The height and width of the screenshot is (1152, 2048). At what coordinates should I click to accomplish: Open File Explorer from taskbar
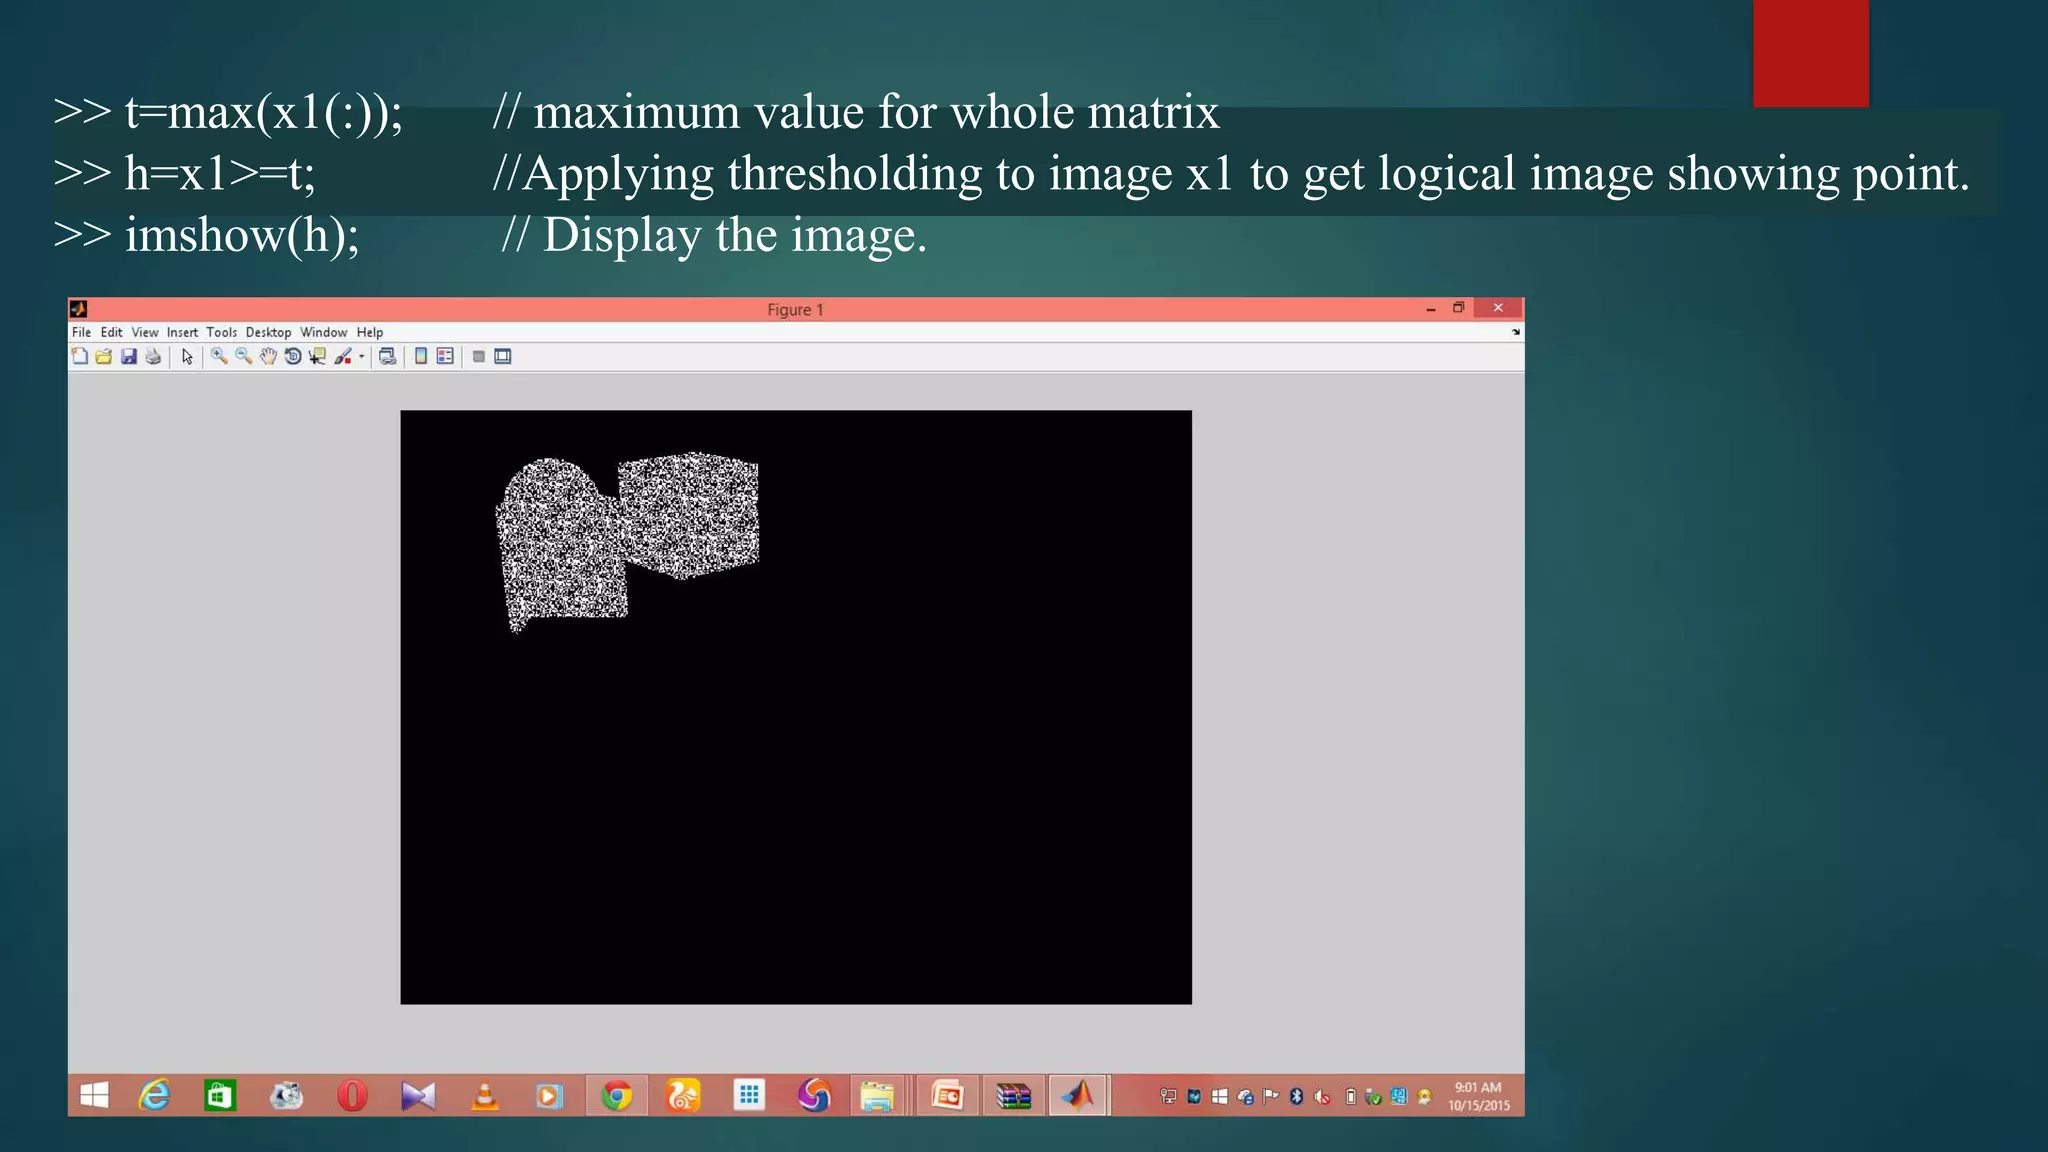(878, 1096)
